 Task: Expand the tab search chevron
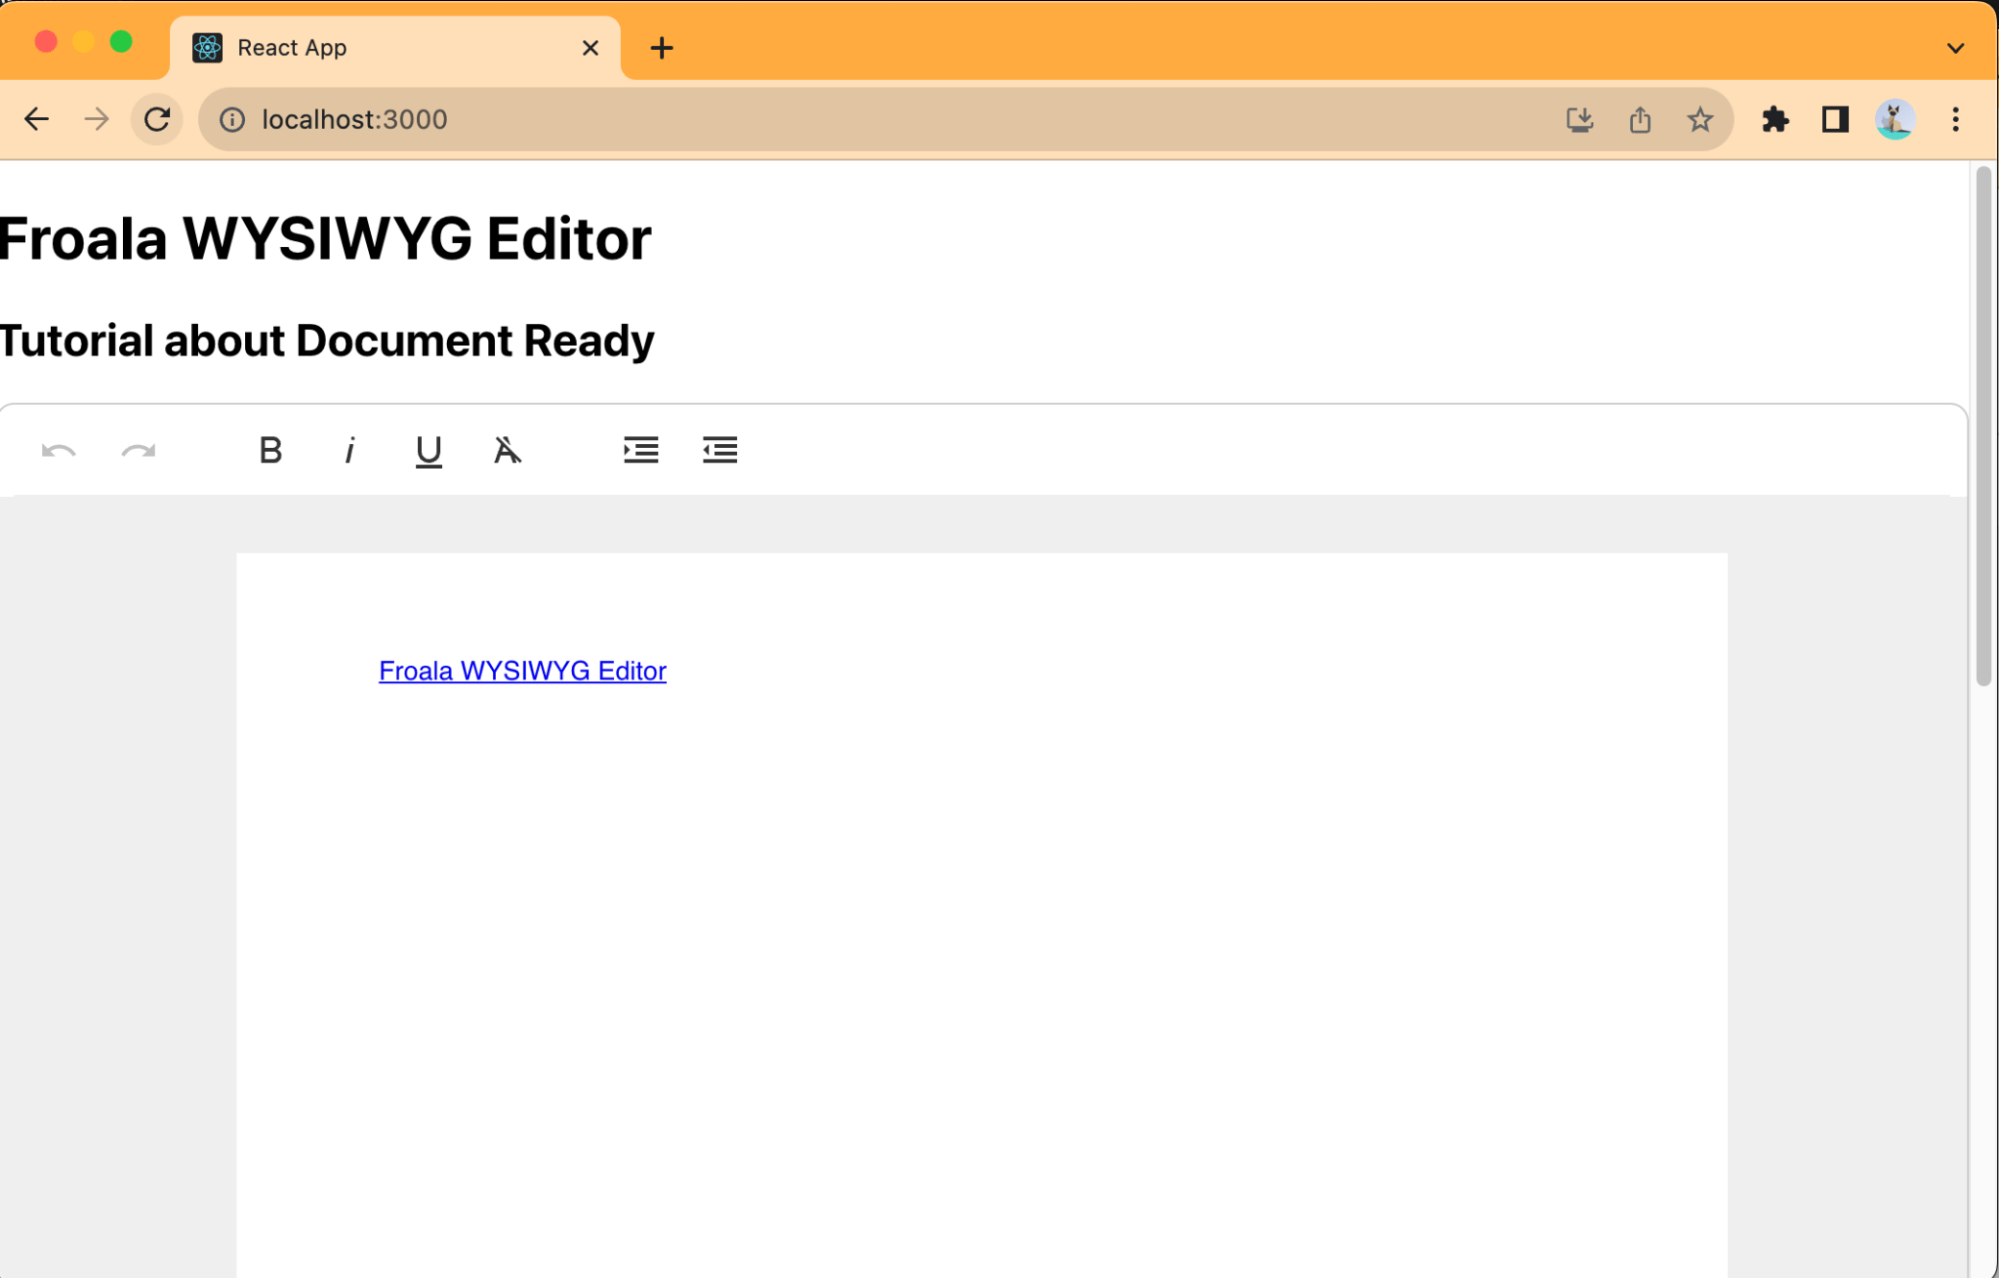[x=1955, y=48]
